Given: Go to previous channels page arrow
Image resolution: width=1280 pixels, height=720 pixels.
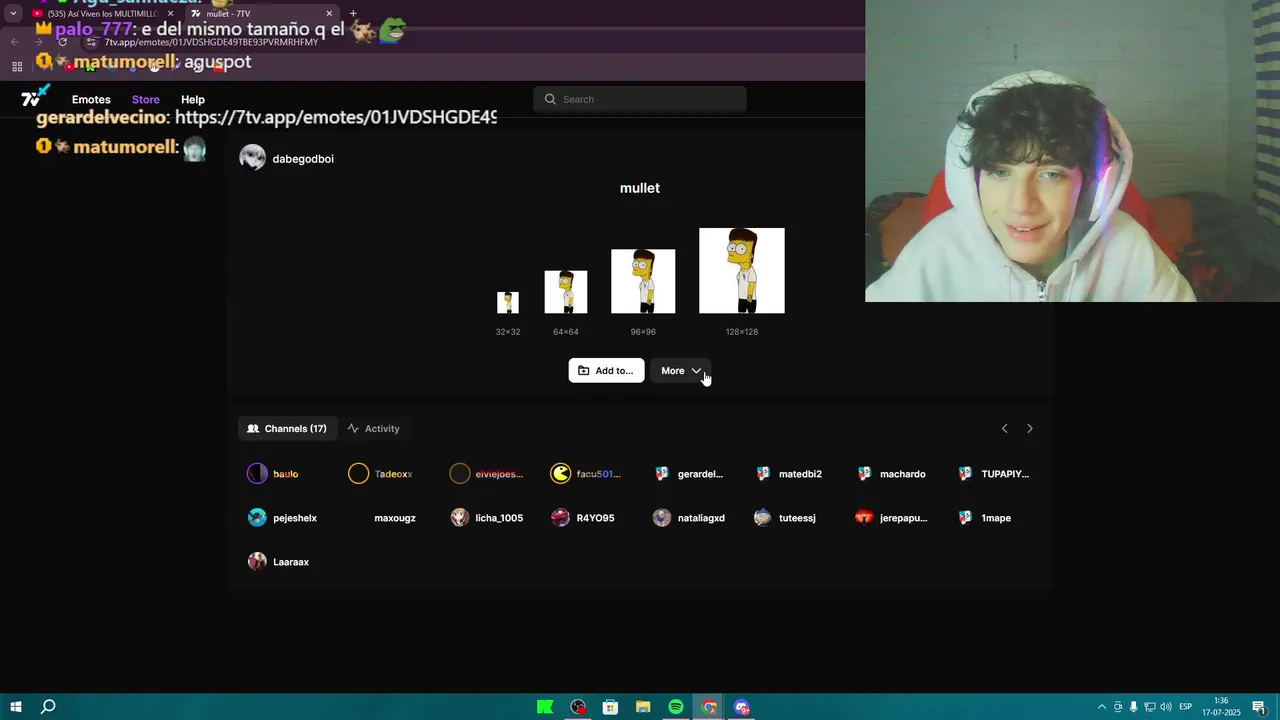Looking at the screenshot, I should [x=1005, y=429].
